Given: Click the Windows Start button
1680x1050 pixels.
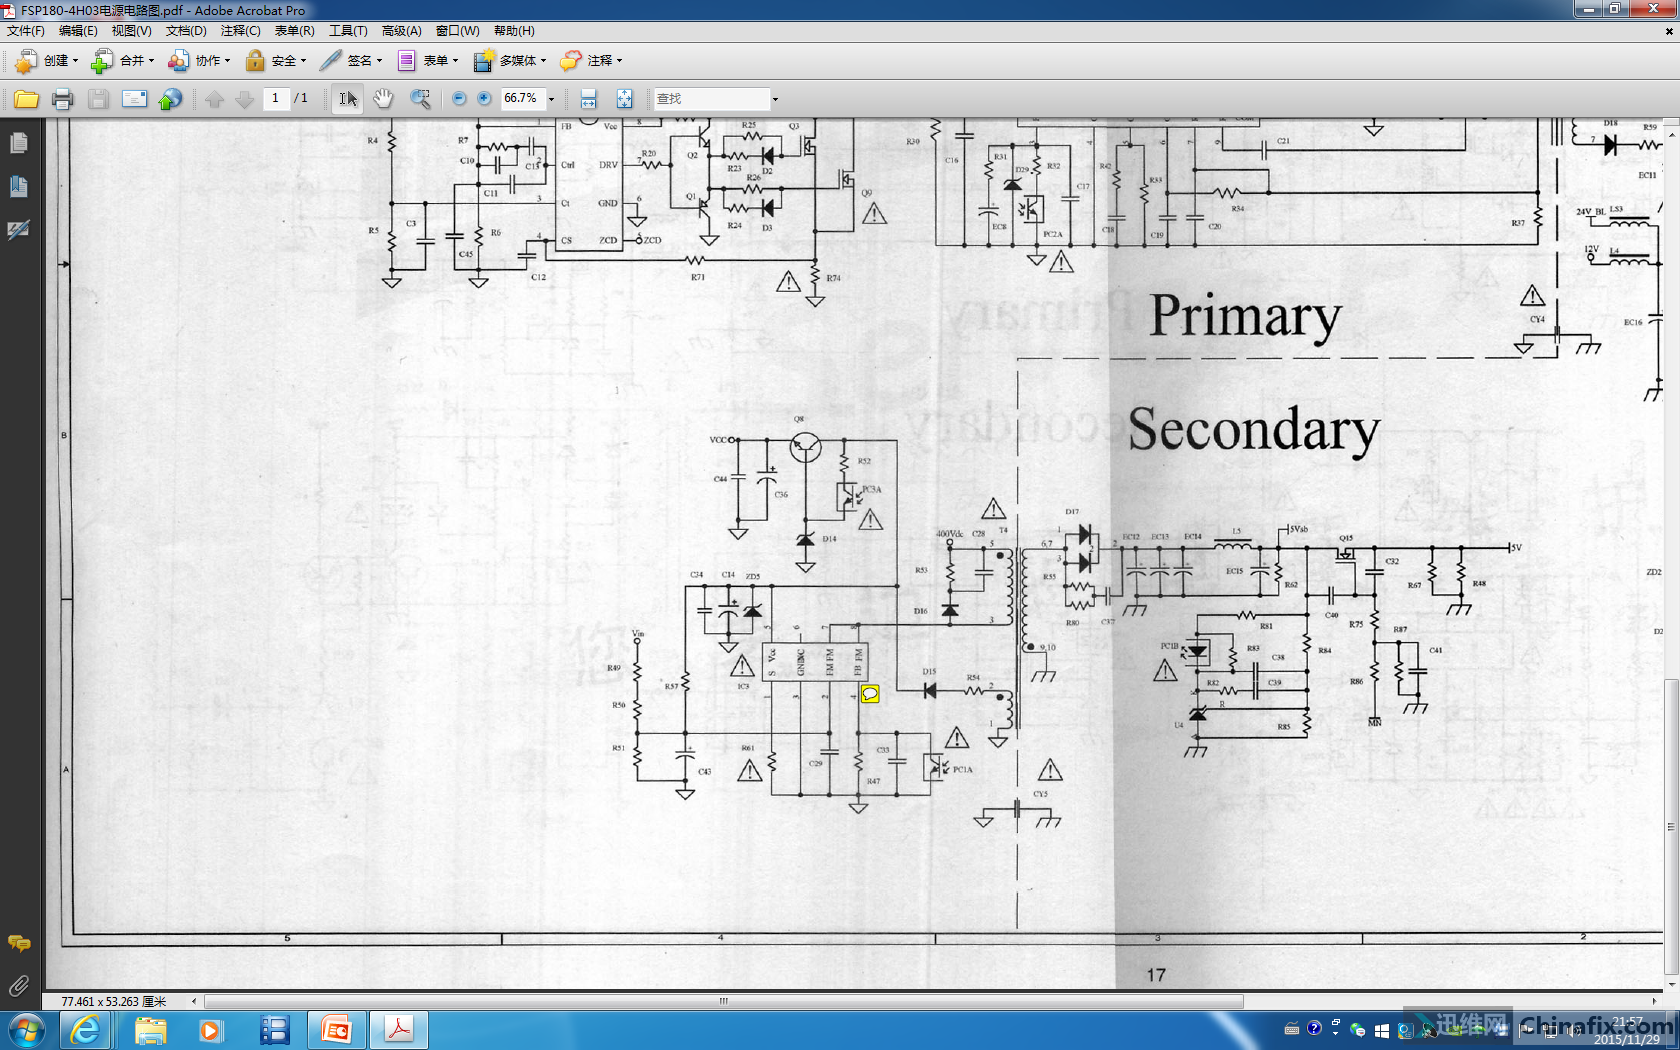Looking at the screenshot, I should (x=26, y=1030).
